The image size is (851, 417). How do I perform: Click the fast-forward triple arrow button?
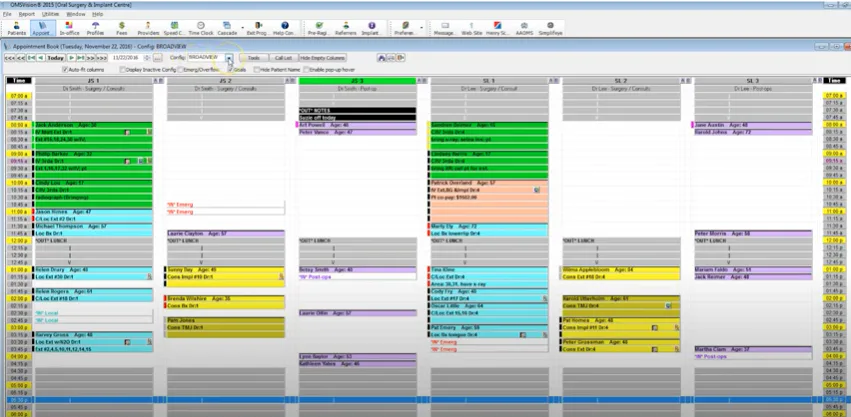click(x=101, y=58)
